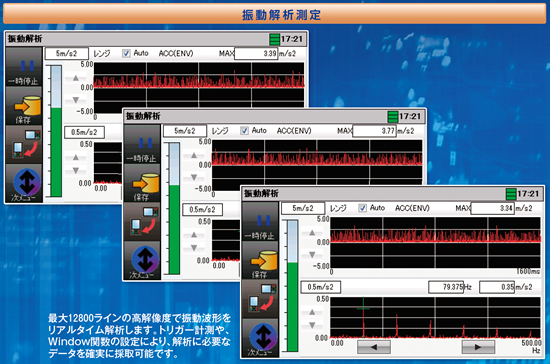Screen dimensions: 550x364
Task: Open next menu (次メニュー) in front window
Action: (x=260, y=337)
